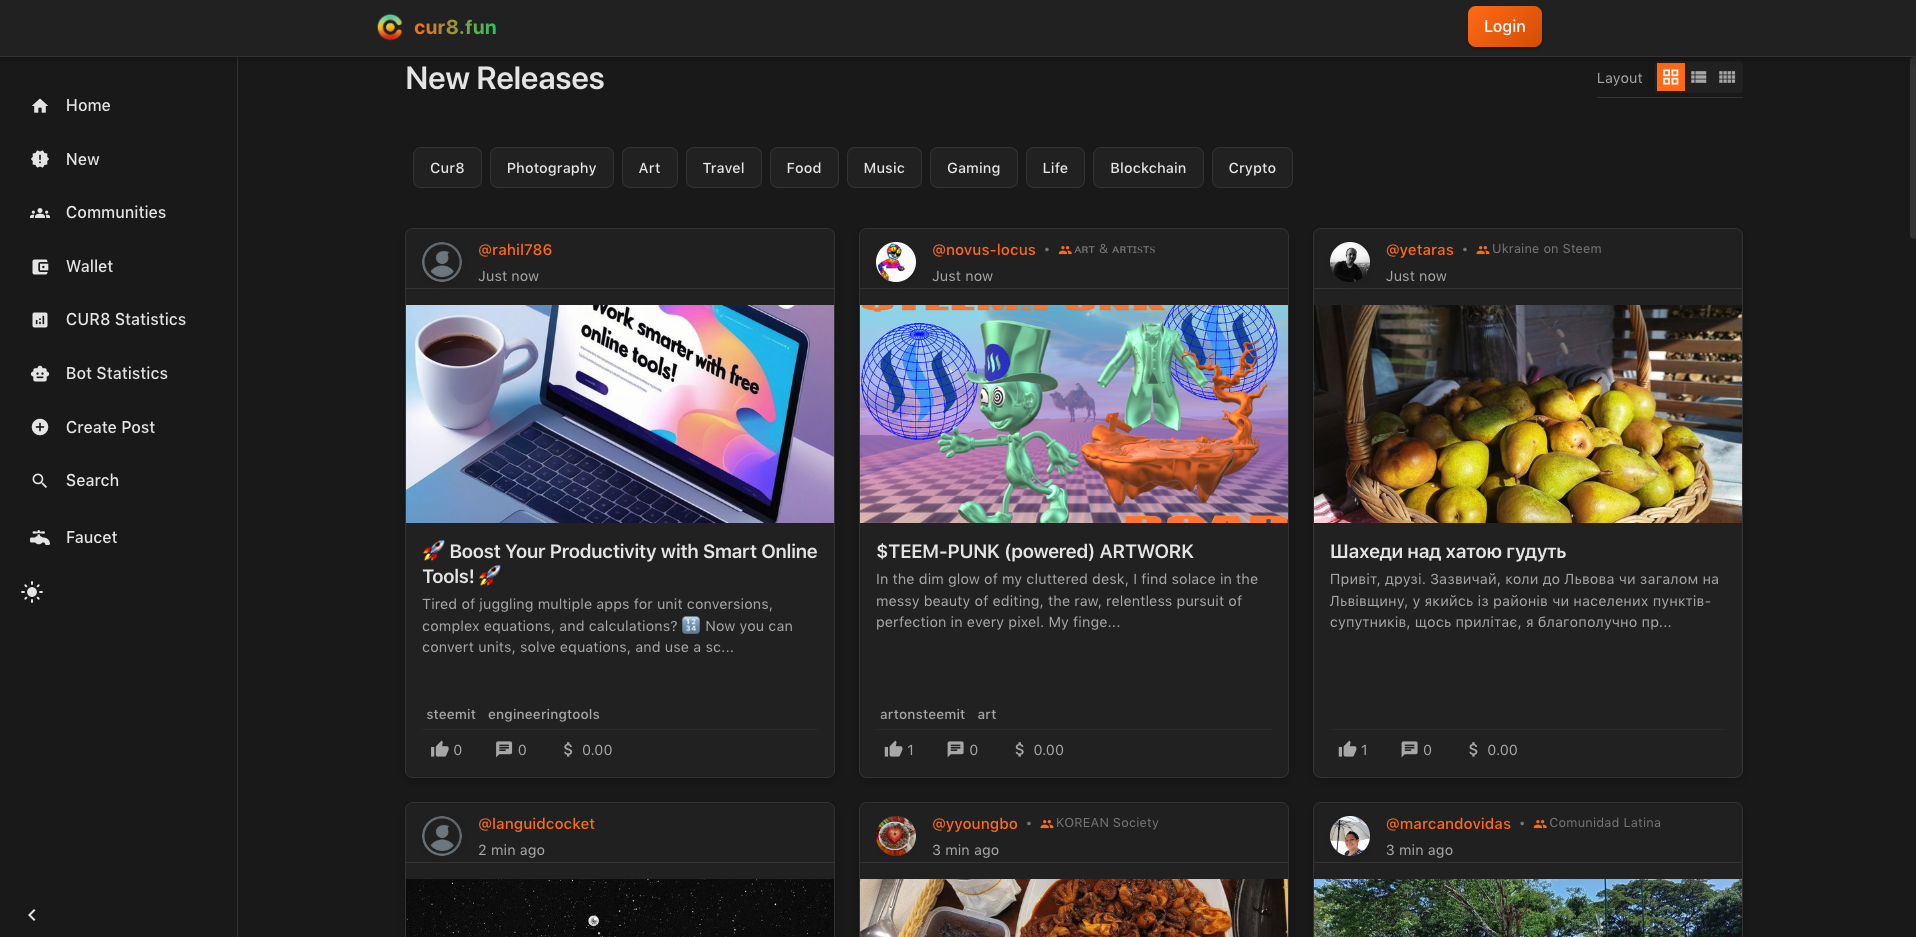
Task: Open the @rahil786 profile link
Action: pyautogui.click(x=515, y=250)
